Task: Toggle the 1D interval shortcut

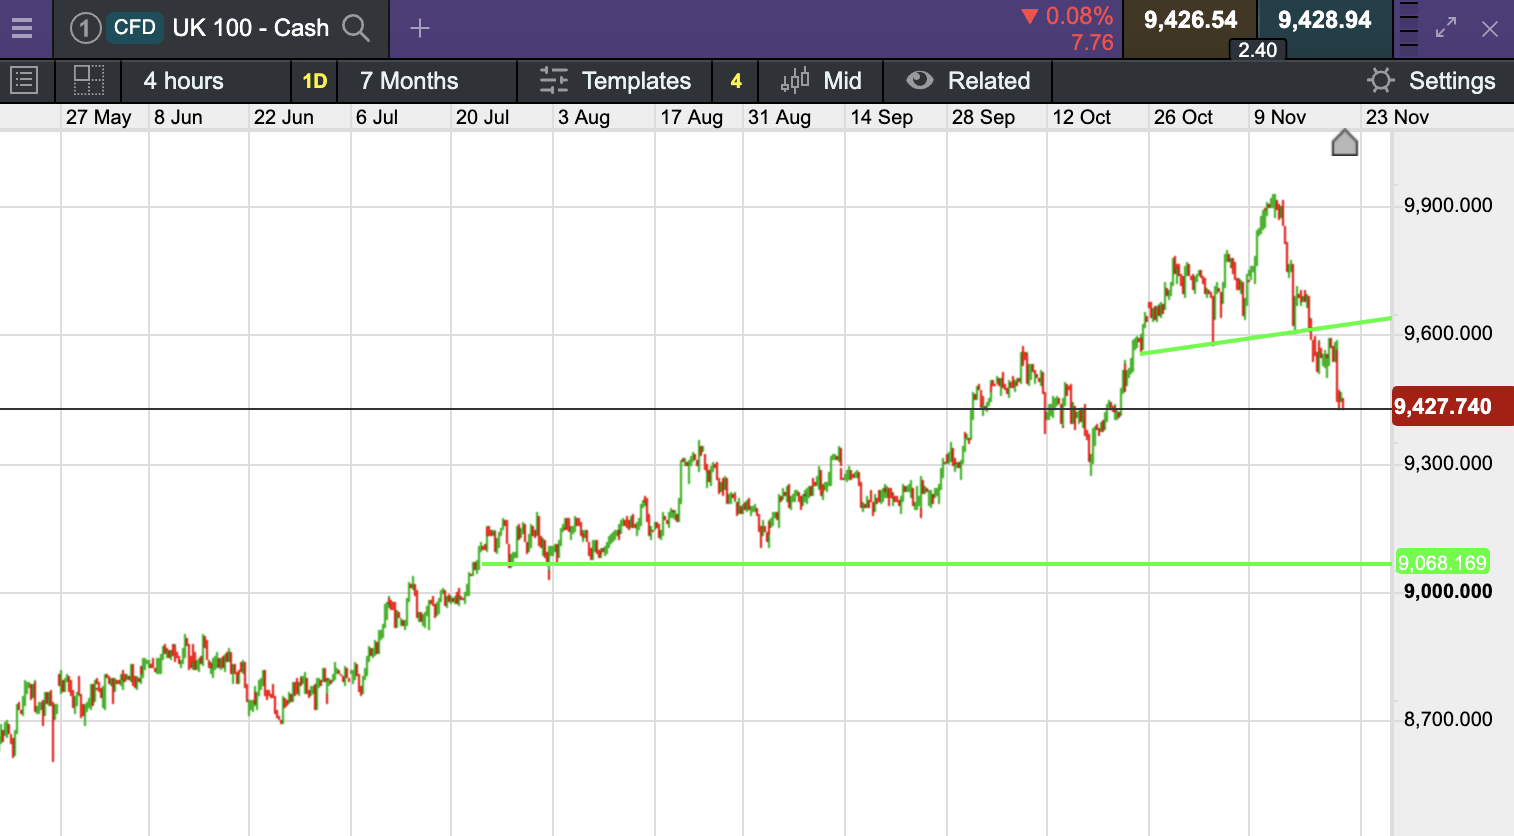Action: (315, 81)
